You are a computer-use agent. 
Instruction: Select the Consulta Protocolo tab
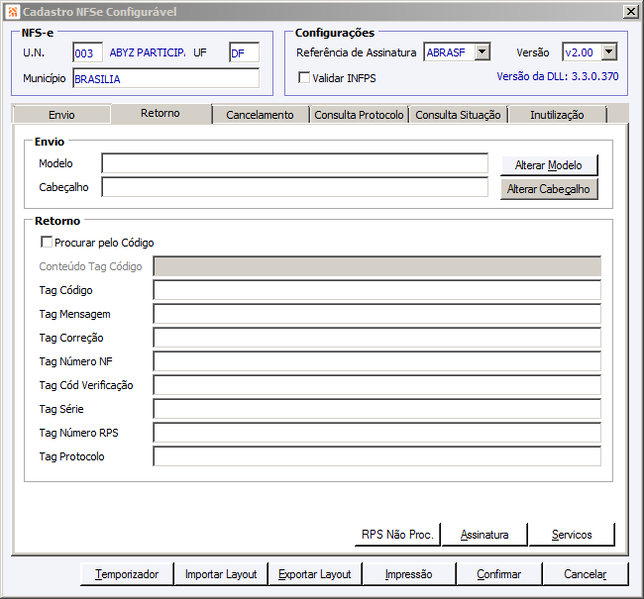(359, 115)
